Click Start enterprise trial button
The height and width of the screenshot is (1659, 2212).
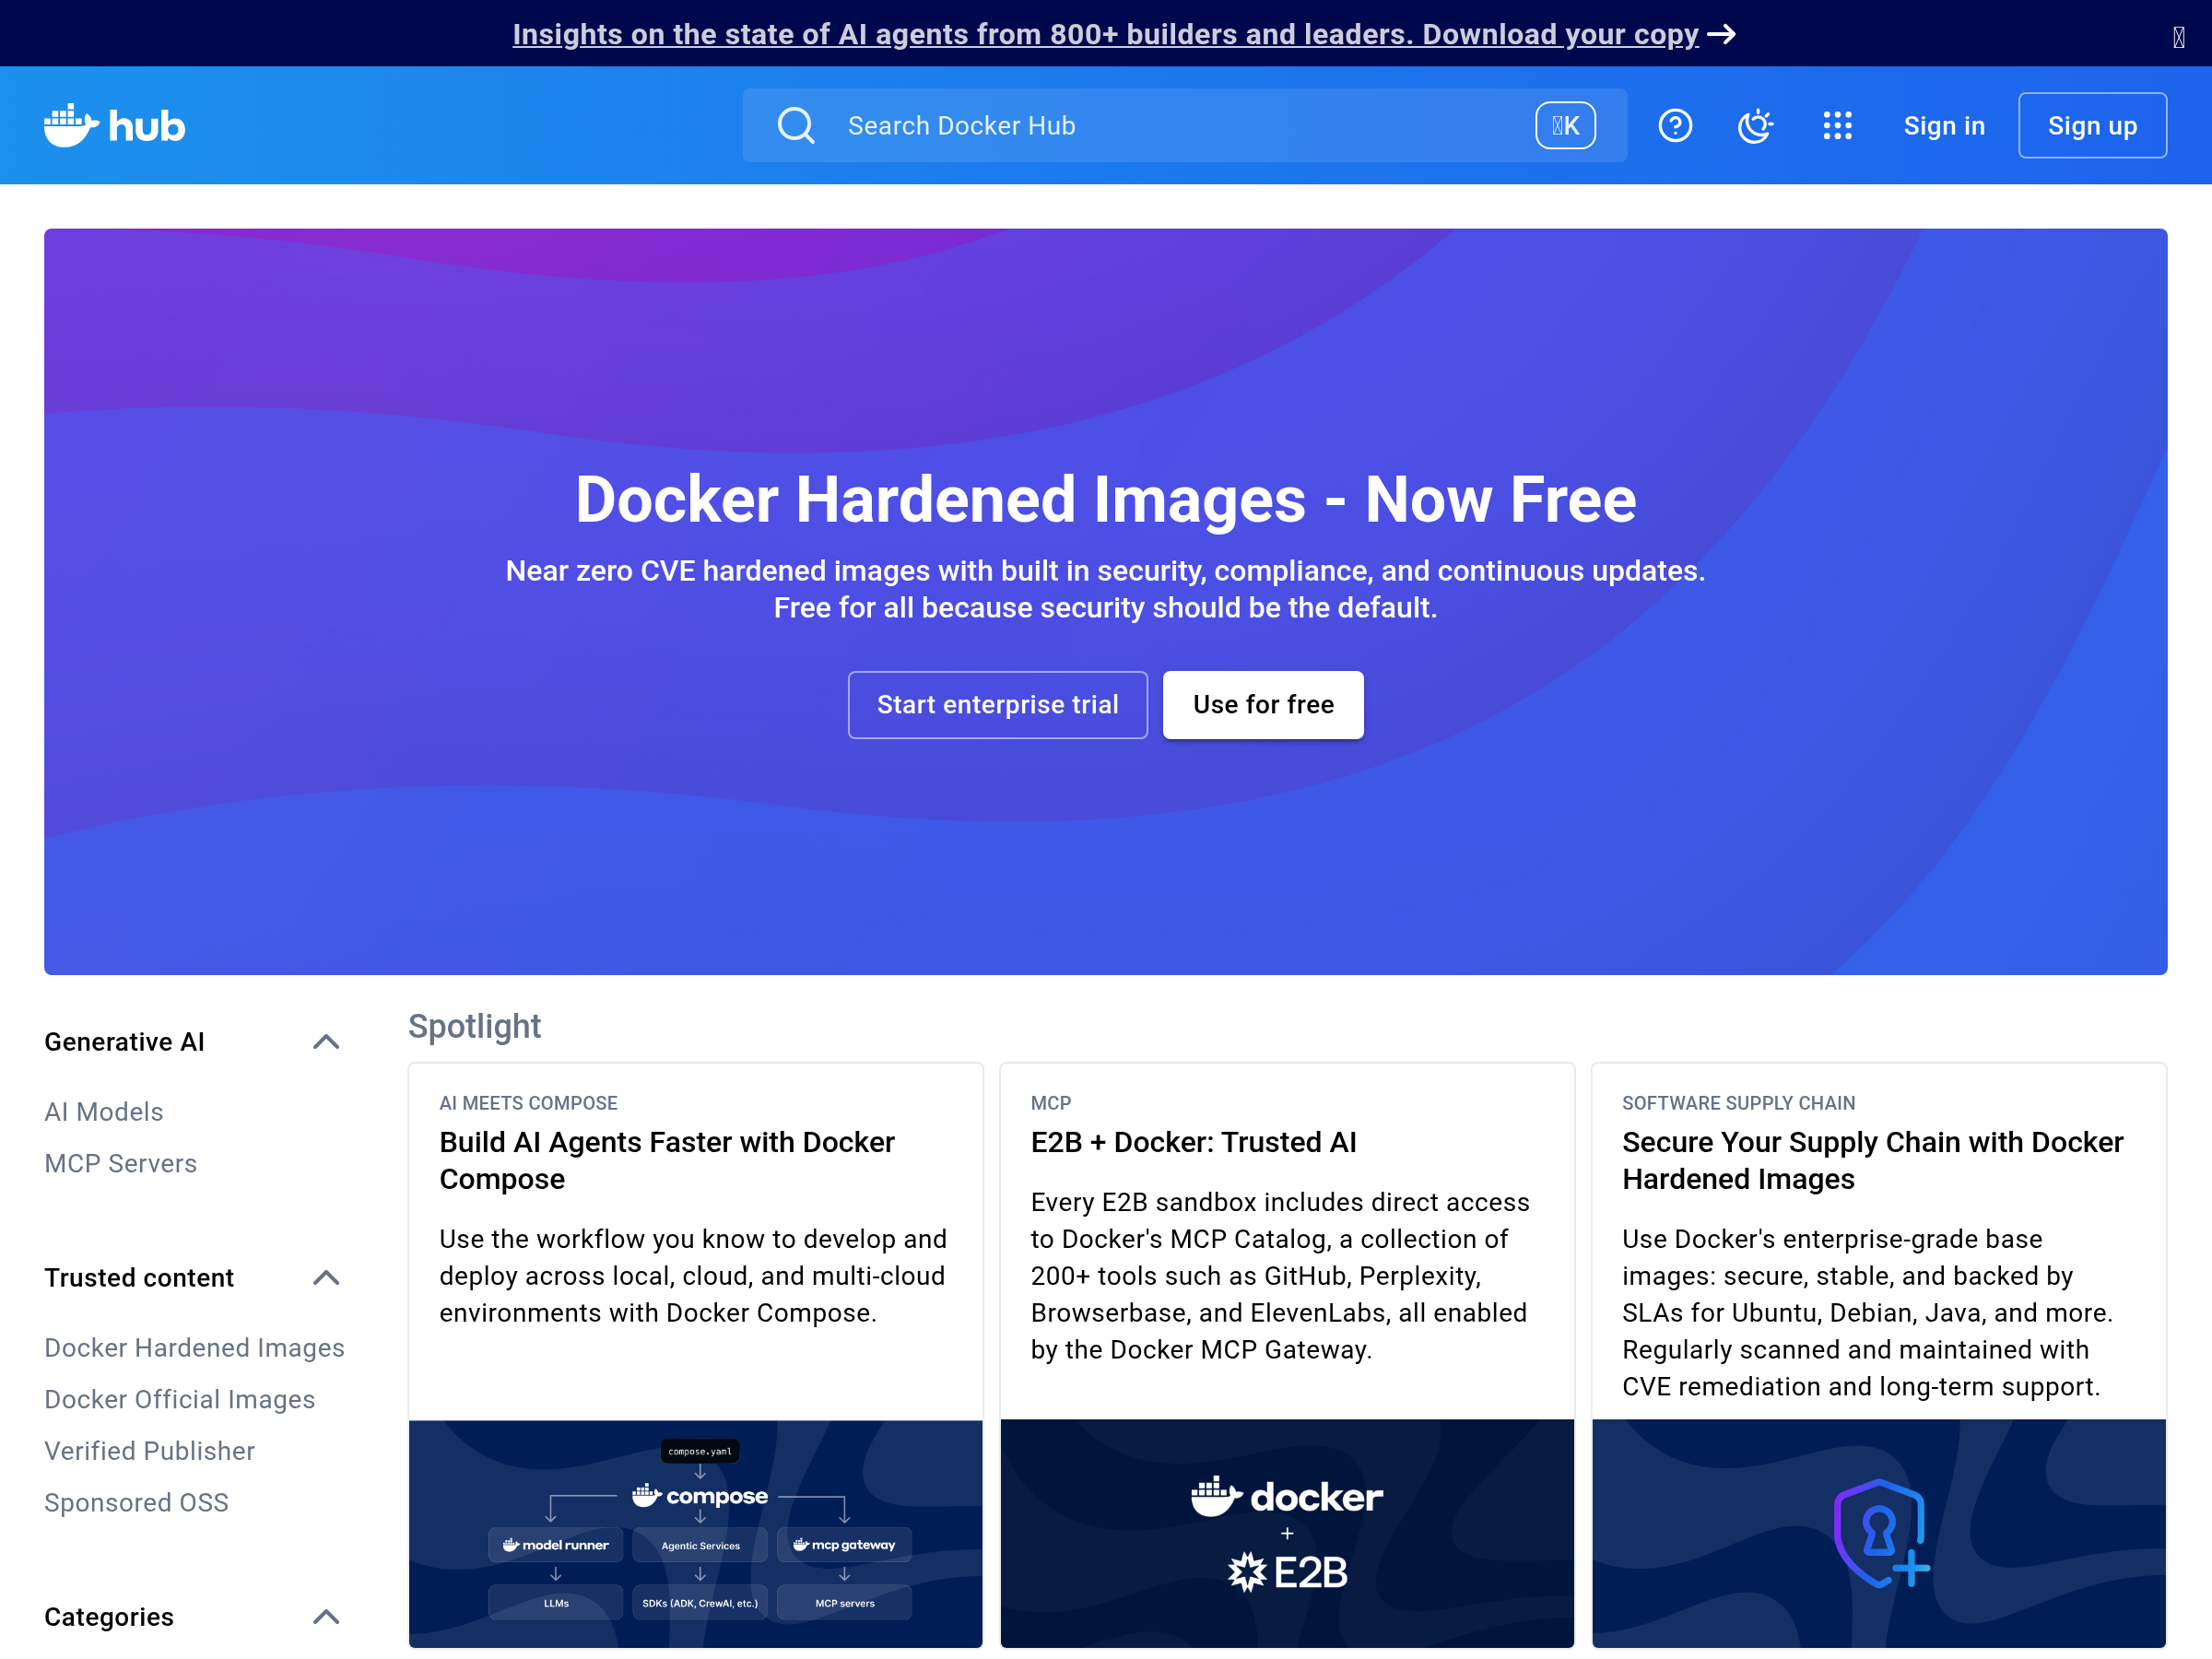click(x=997, y=705)
